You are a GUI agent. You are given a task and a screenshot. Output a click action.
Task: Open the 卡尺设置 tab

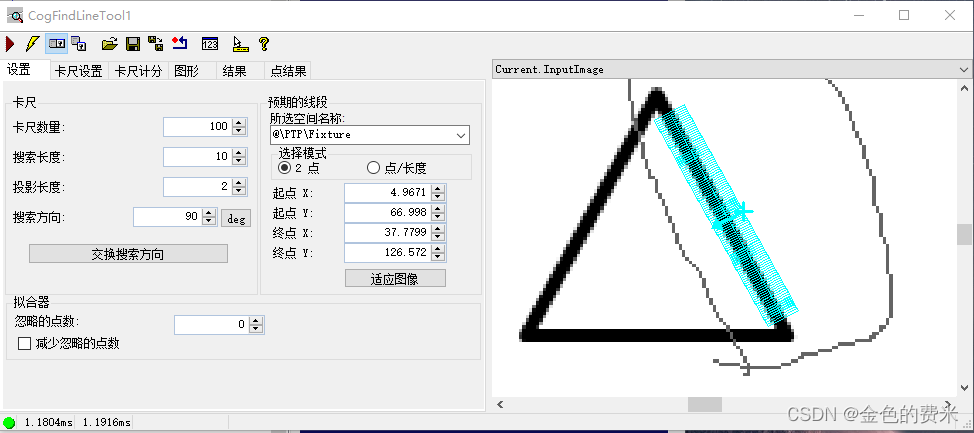click(x=79, y=71)
